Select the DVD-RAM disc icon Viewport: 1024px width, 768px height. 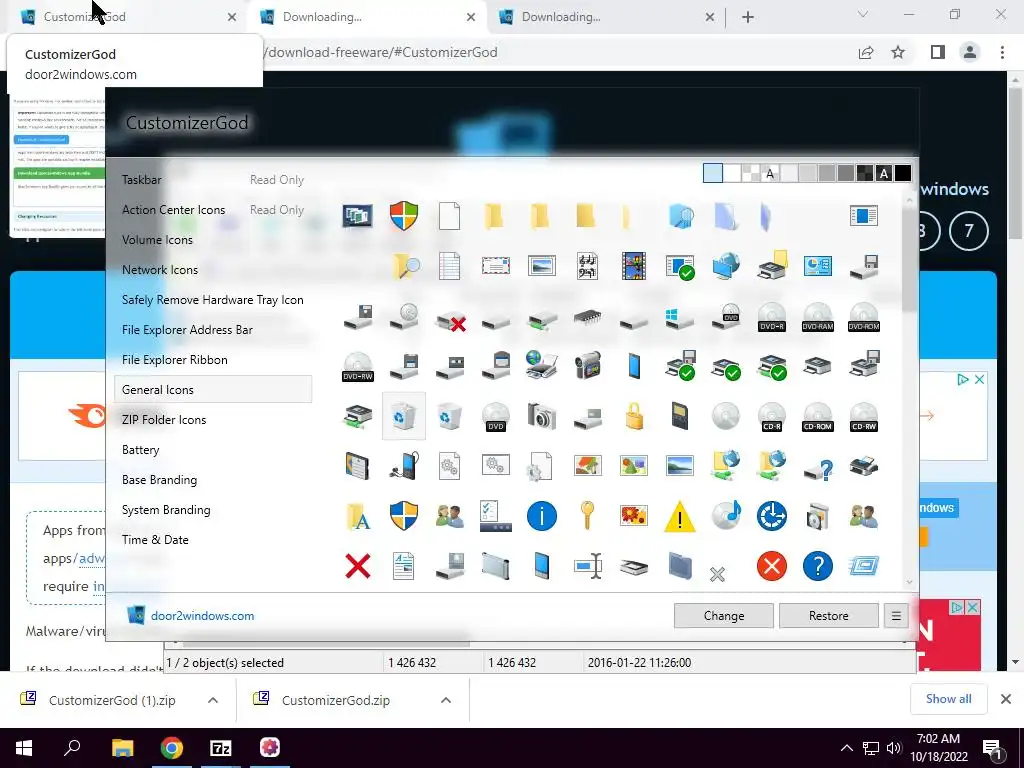(818, 317)
